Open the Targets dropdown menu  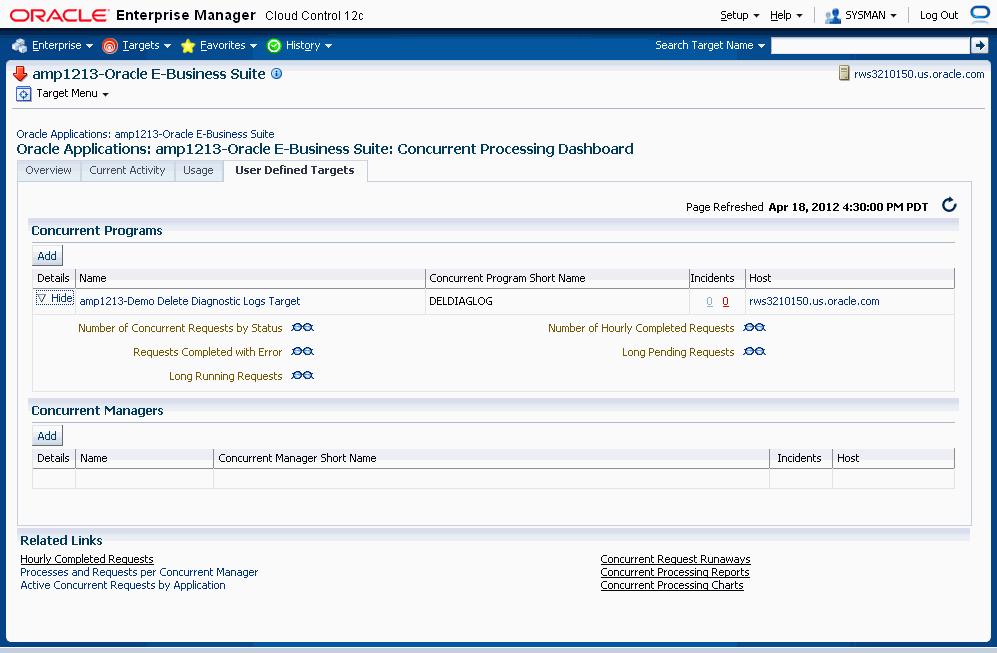coord(146,46)
